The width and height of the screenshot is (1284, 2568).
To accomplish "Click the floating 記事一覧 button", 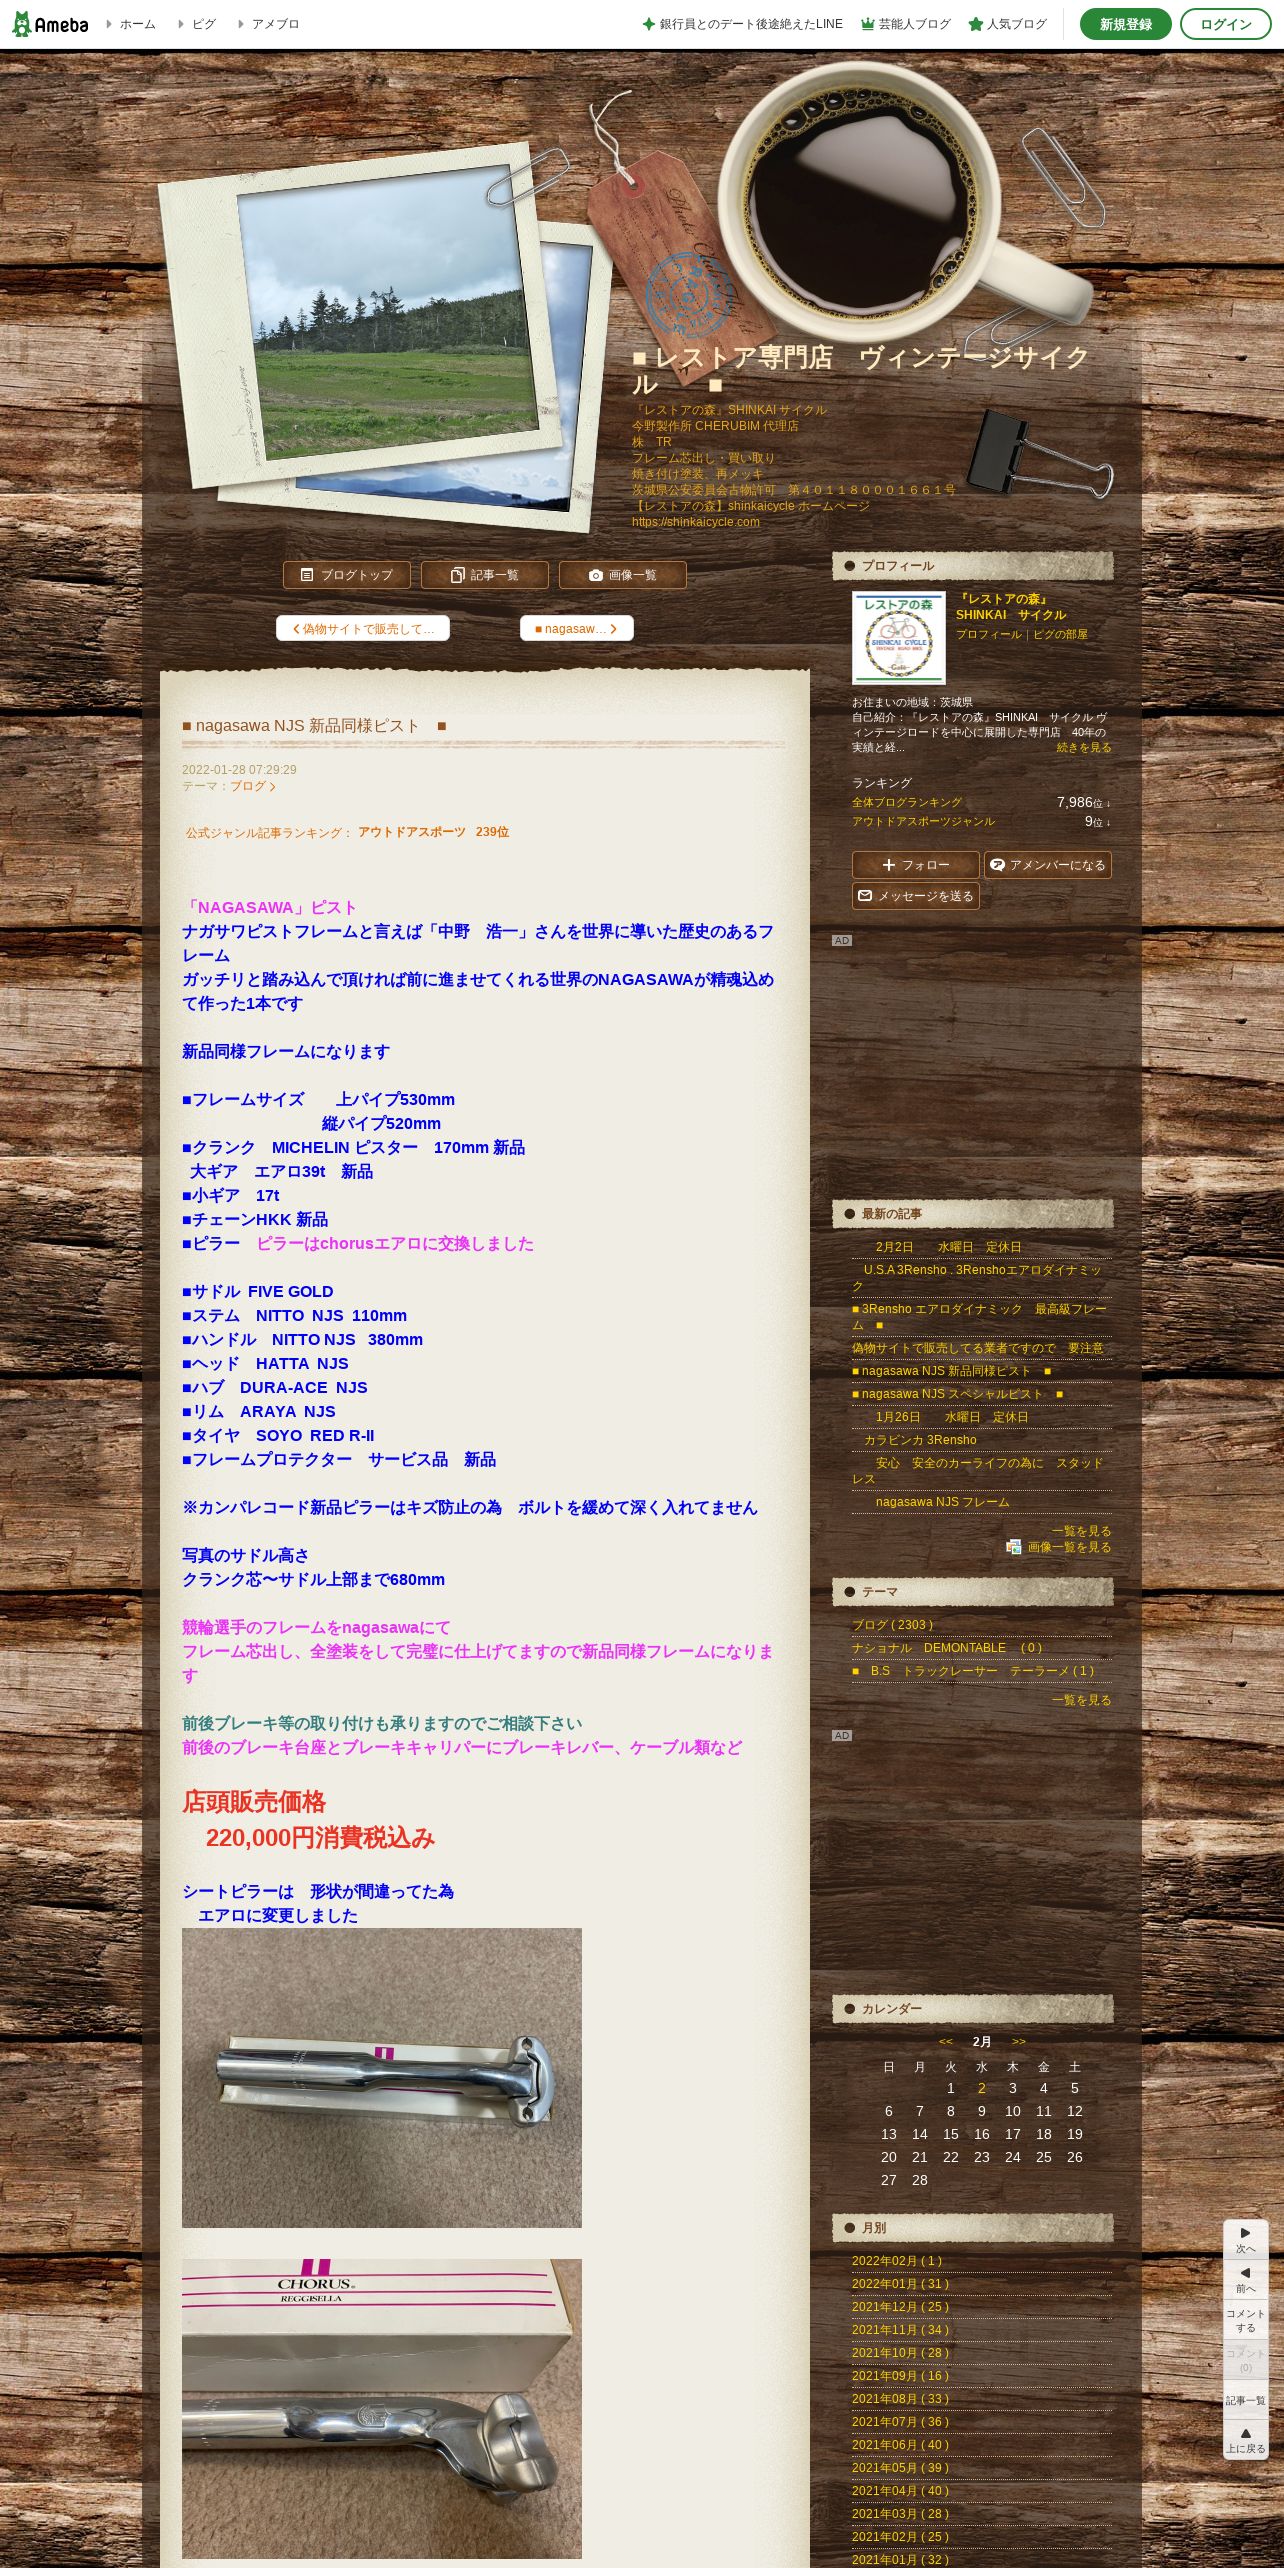I will tap(1245, 2400).
